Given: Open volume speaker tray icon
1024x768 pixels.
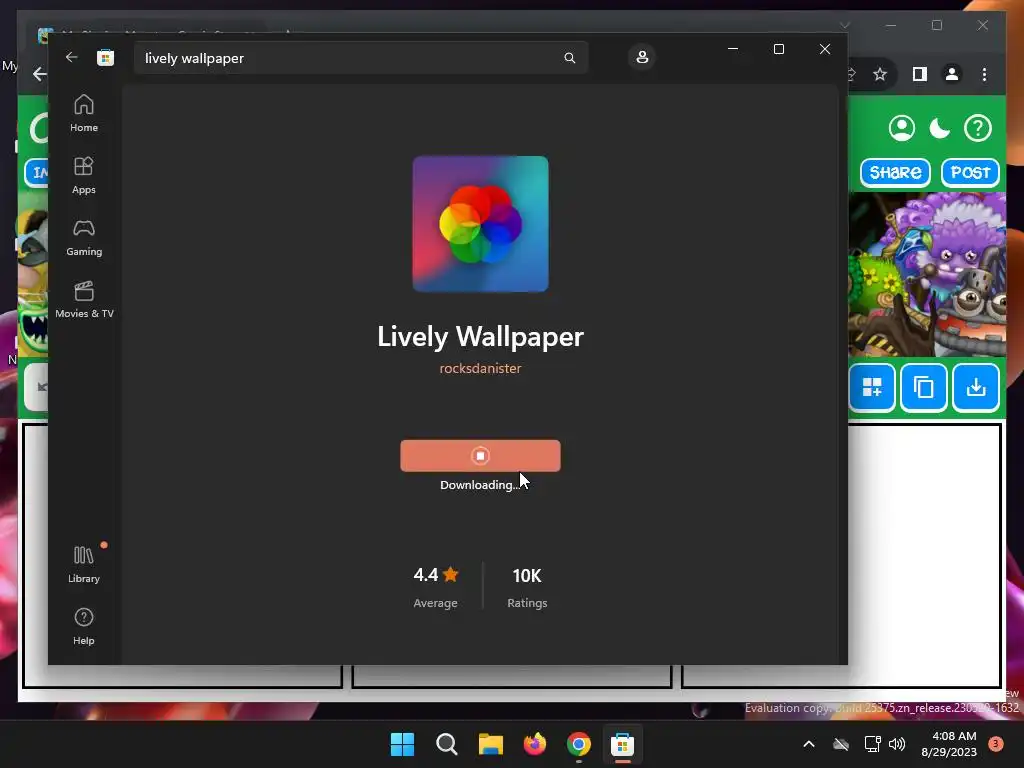Looking at the screenshot, I should (x=897, y=744).
